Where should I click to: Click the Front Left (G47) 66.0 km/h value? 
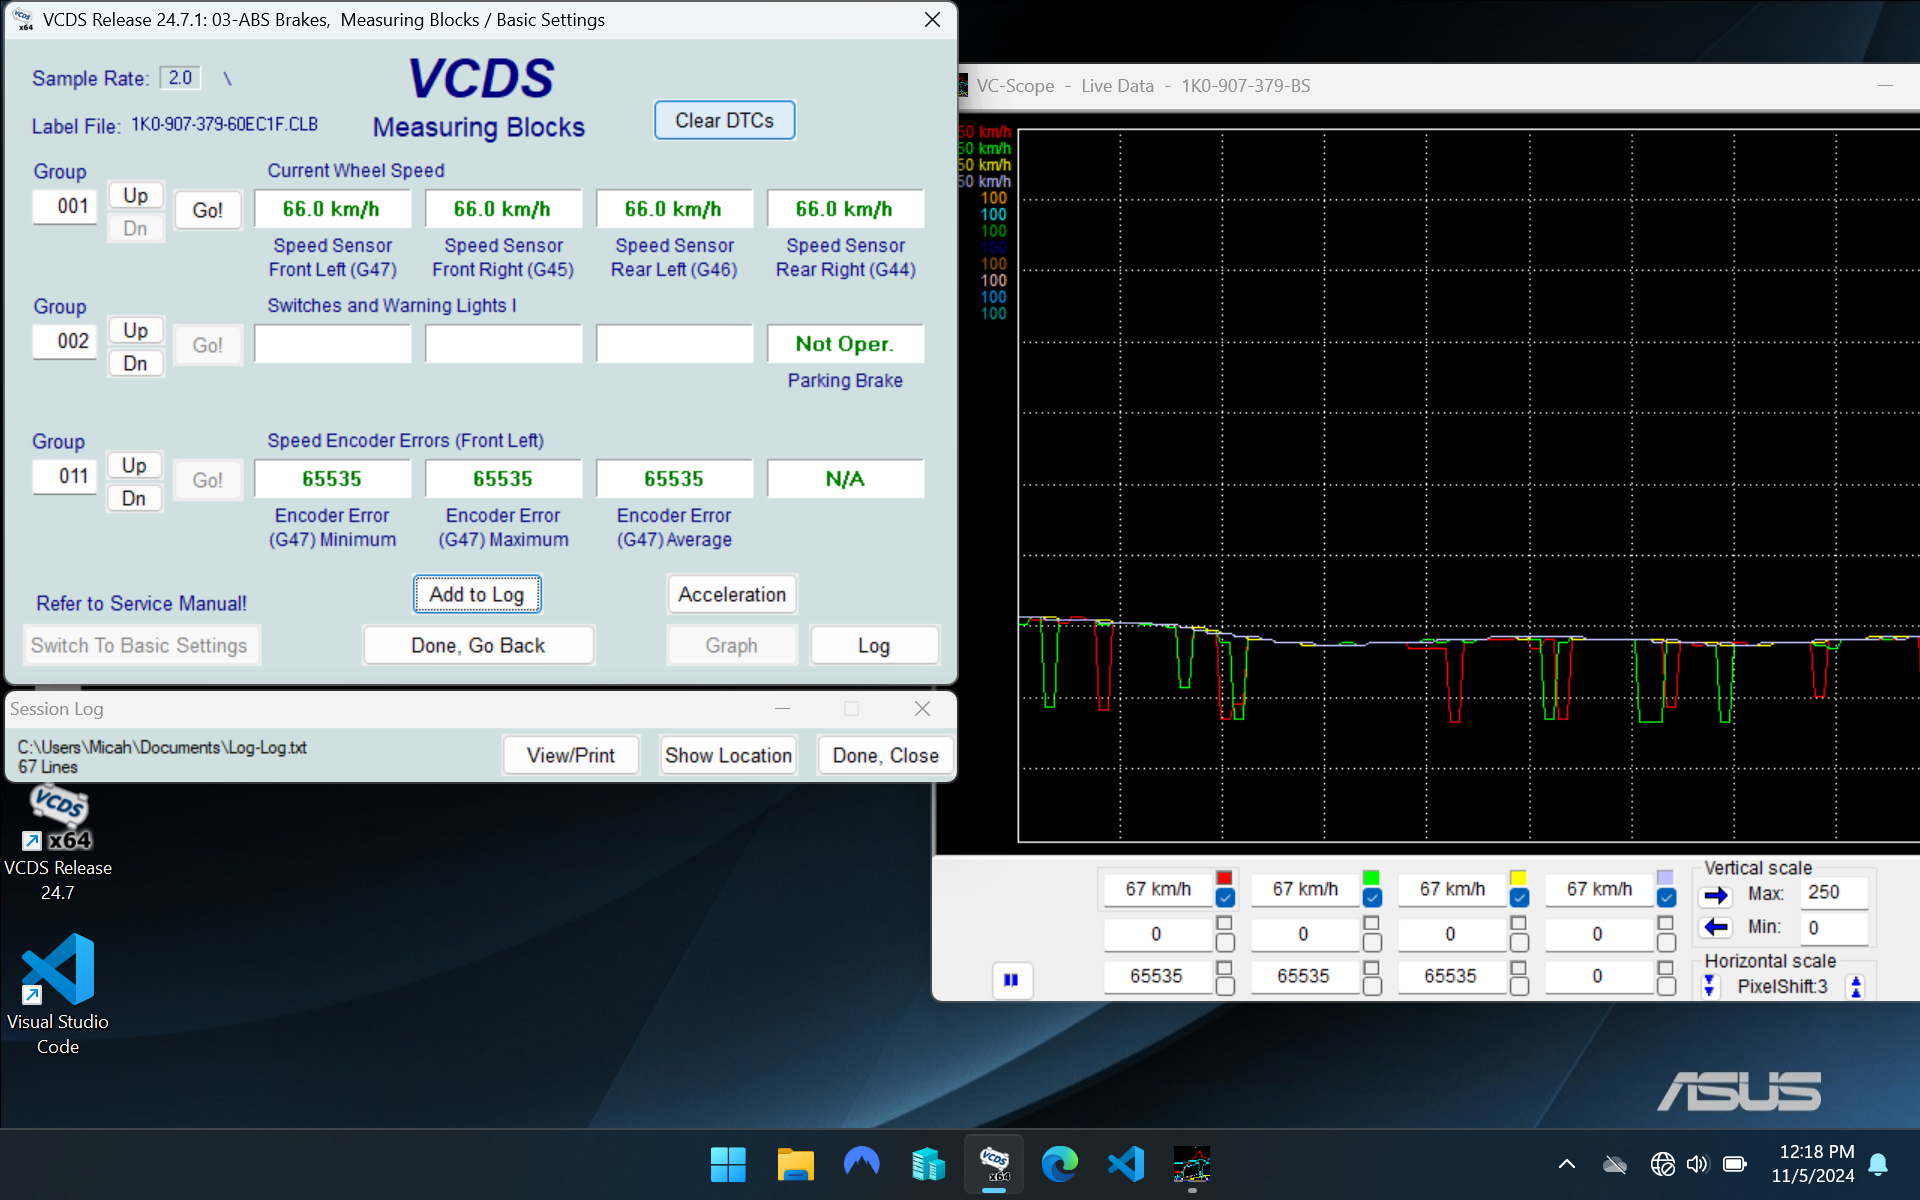[x=332, y=209]
